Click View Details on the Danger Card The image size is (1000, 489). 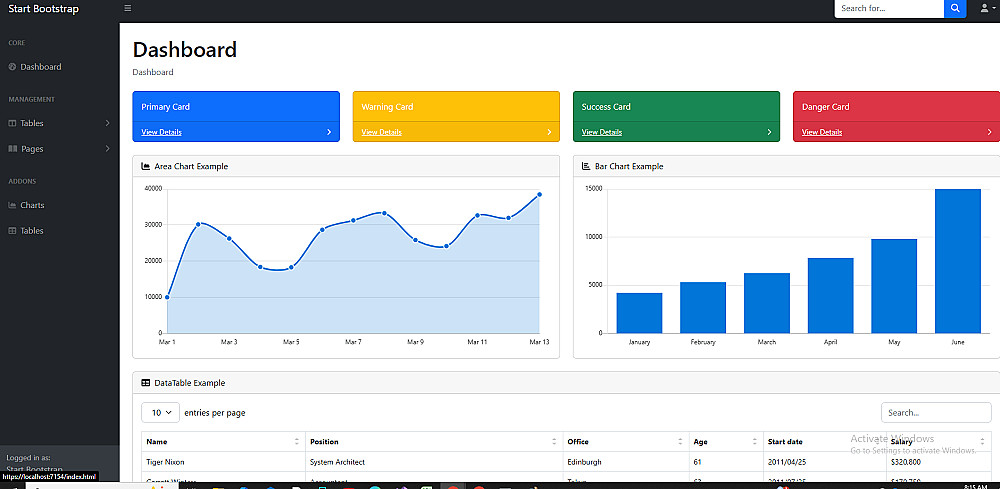tap(821, 132)
